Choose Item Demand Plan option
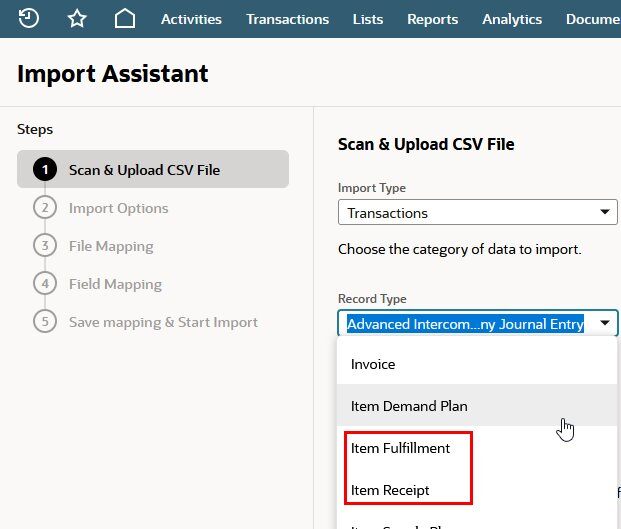Viewport: 621px width, 529px height. click(409, 406)
